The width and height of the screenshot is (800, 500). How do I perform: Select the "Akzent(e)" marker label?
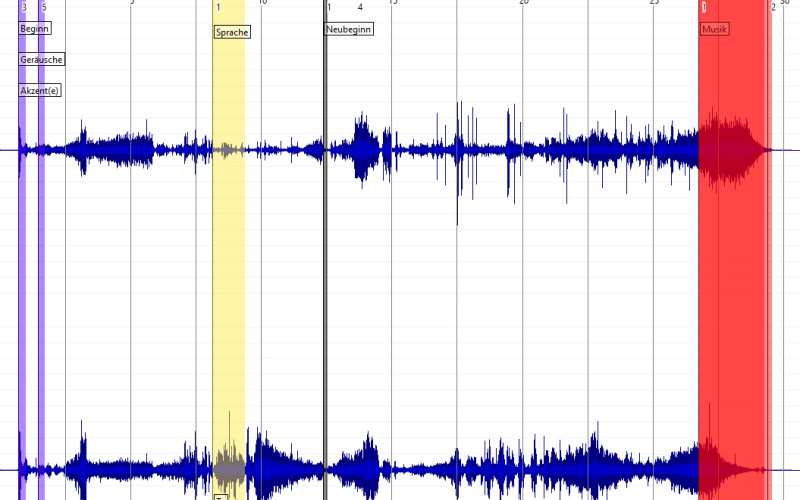(40, 91)
